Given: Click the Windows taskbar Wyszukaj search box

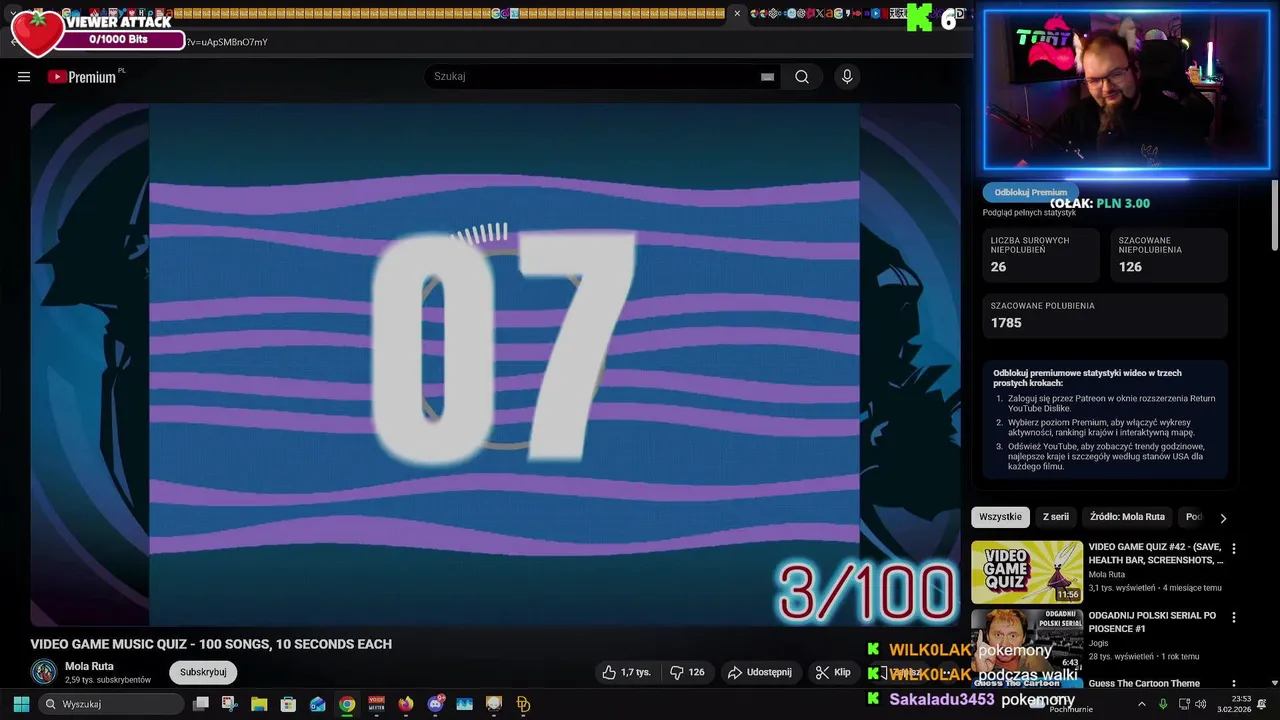Looking at the screenshot, I should (x=112, y=704).
